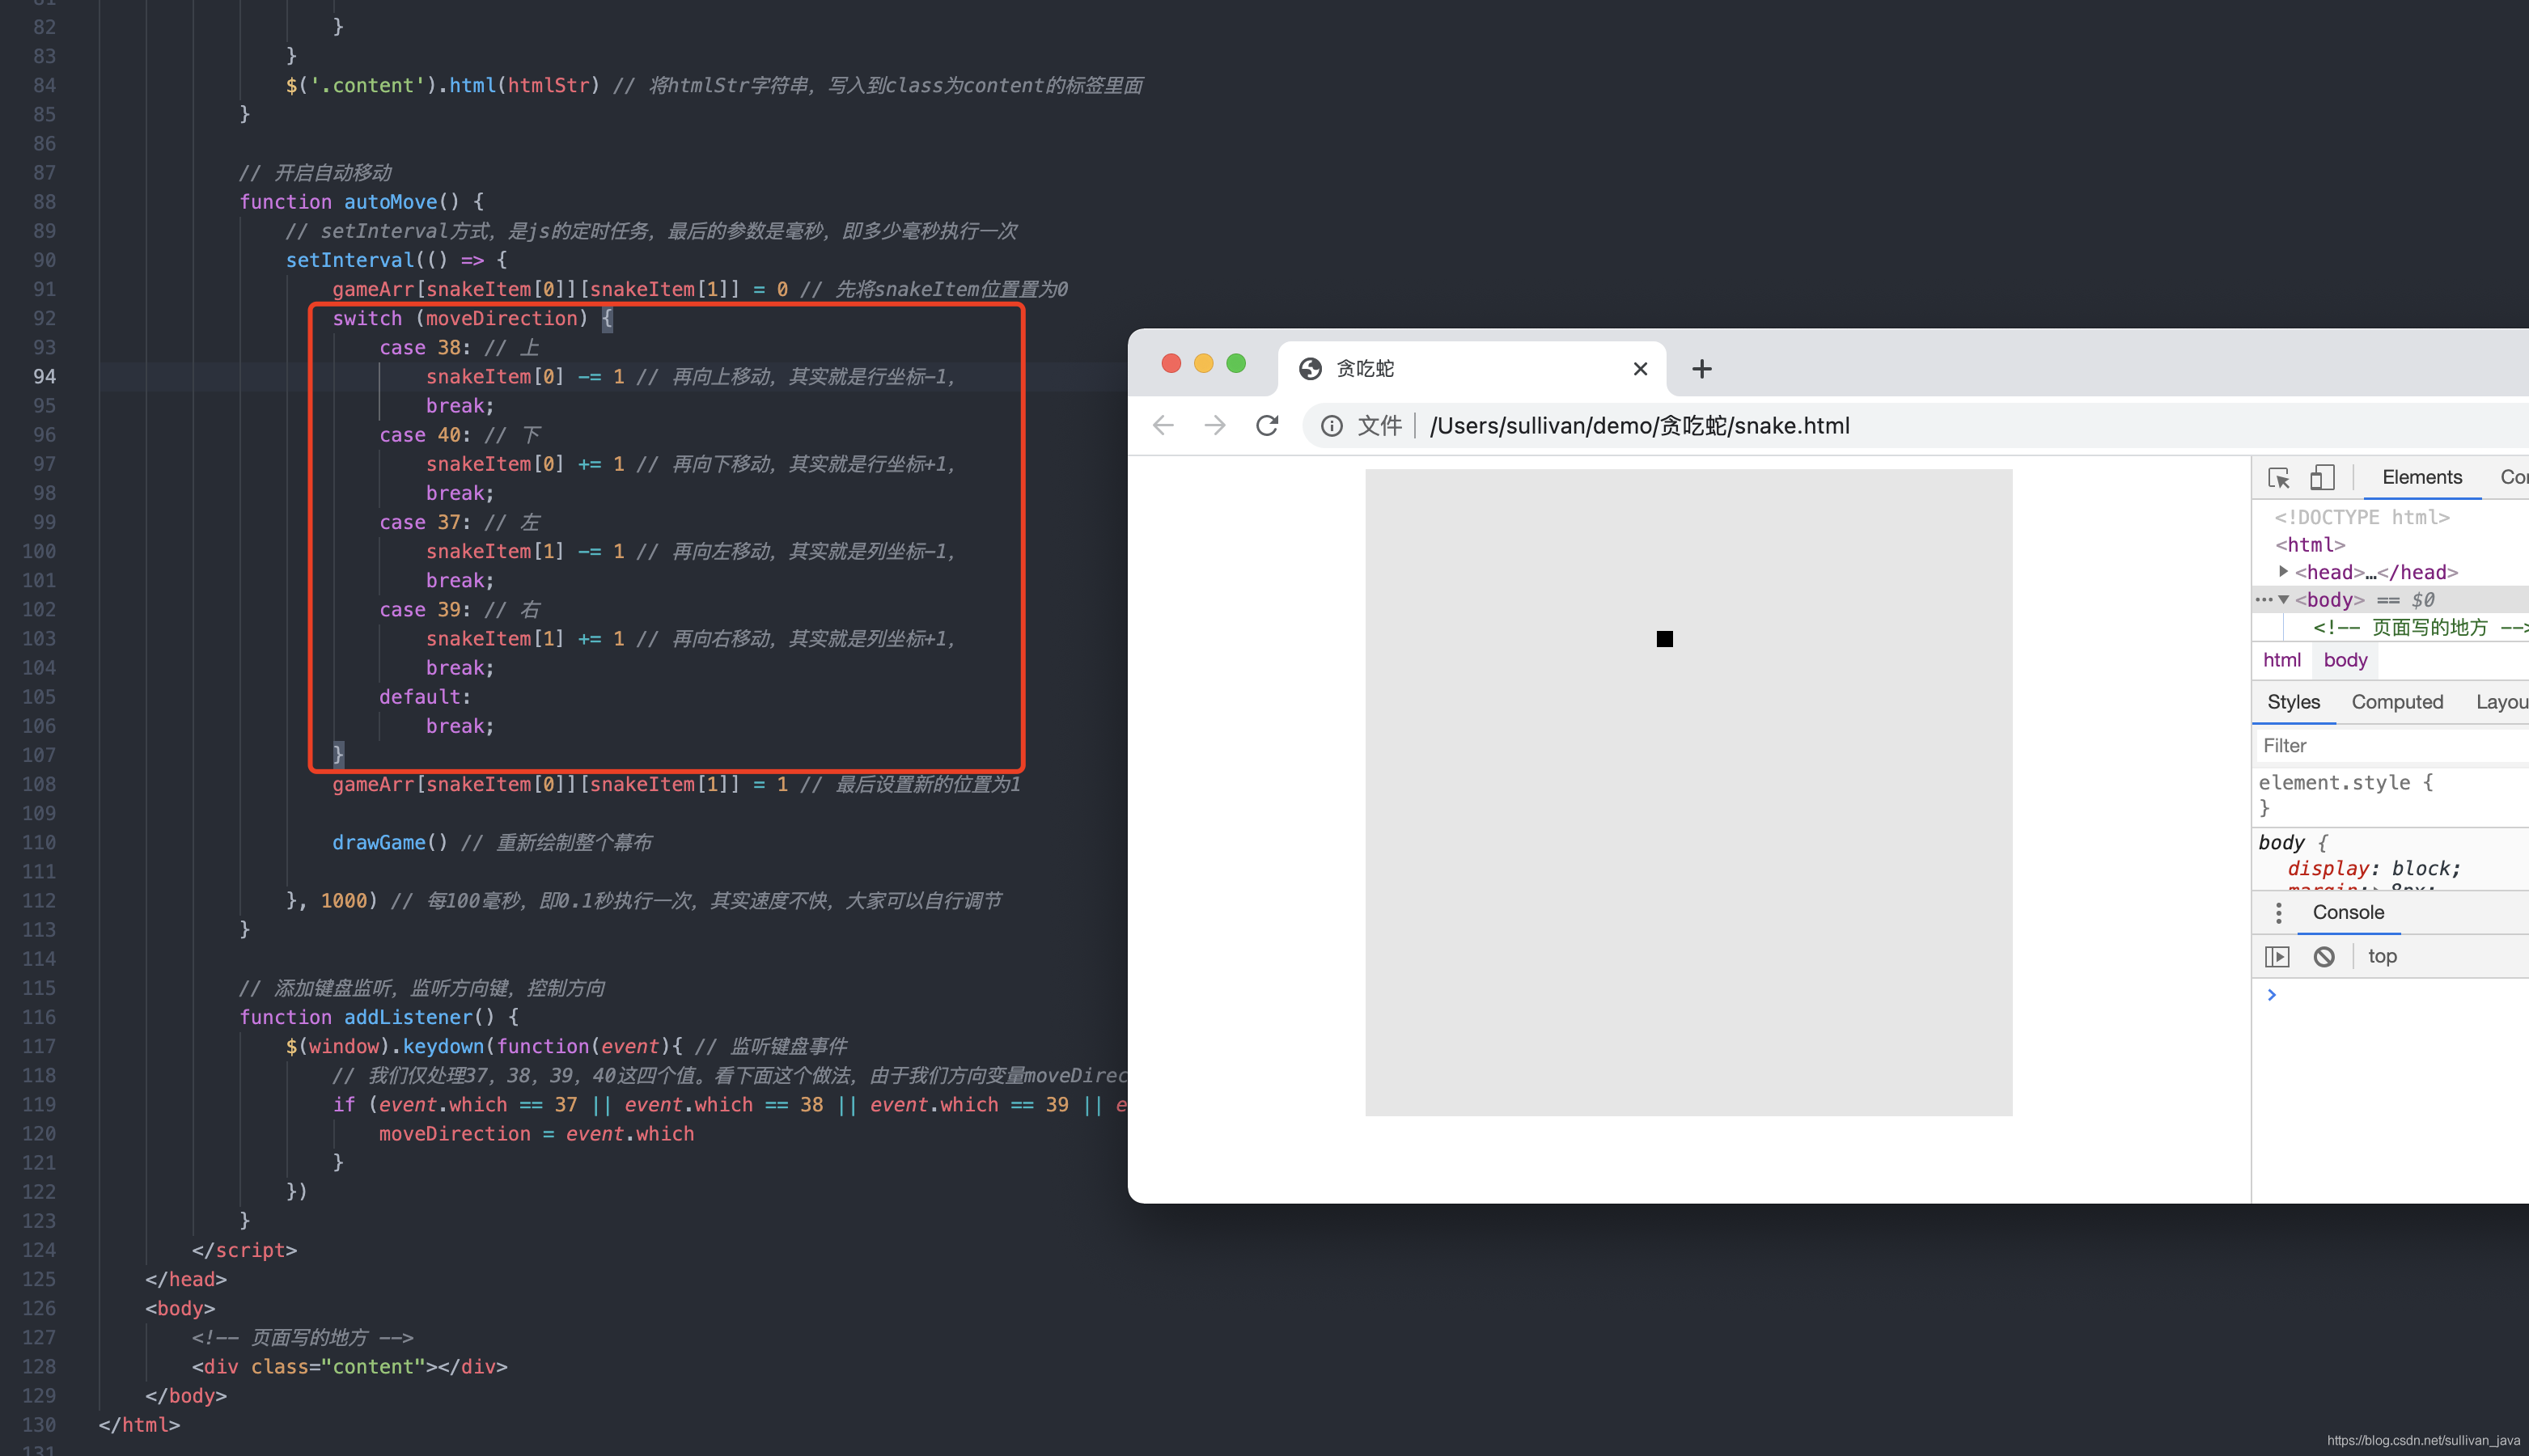Image resolution: width=2529 pixels, height=1456 pixels.
Task: Activate the DevTools inspect element picker
Action: [2279, 478]
